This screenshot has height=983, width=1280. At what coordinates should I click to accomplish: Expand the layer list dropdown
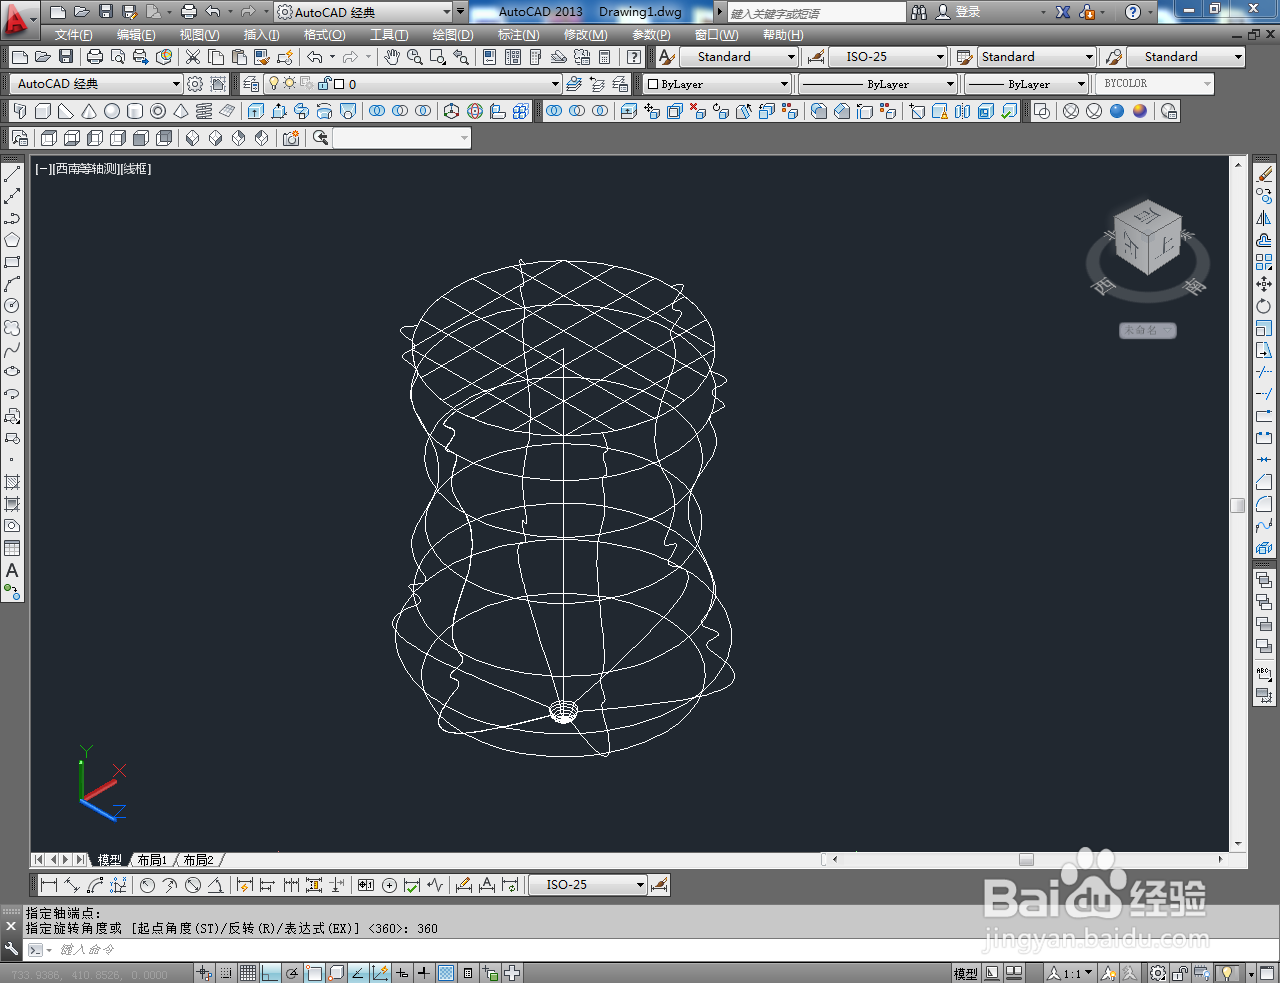(x=555, y=84)
